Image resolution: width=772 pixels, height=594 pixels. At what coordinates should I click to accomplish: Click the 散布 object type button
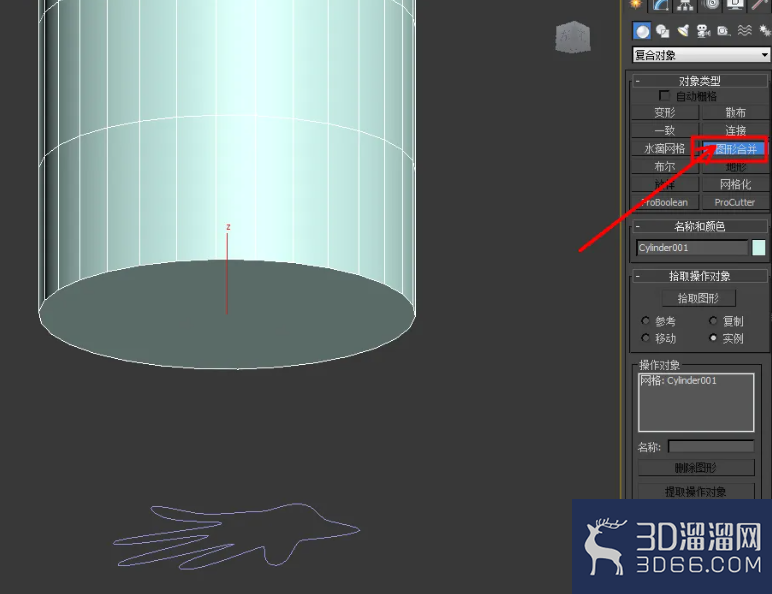pyautogui.click(x=736, y=112)
